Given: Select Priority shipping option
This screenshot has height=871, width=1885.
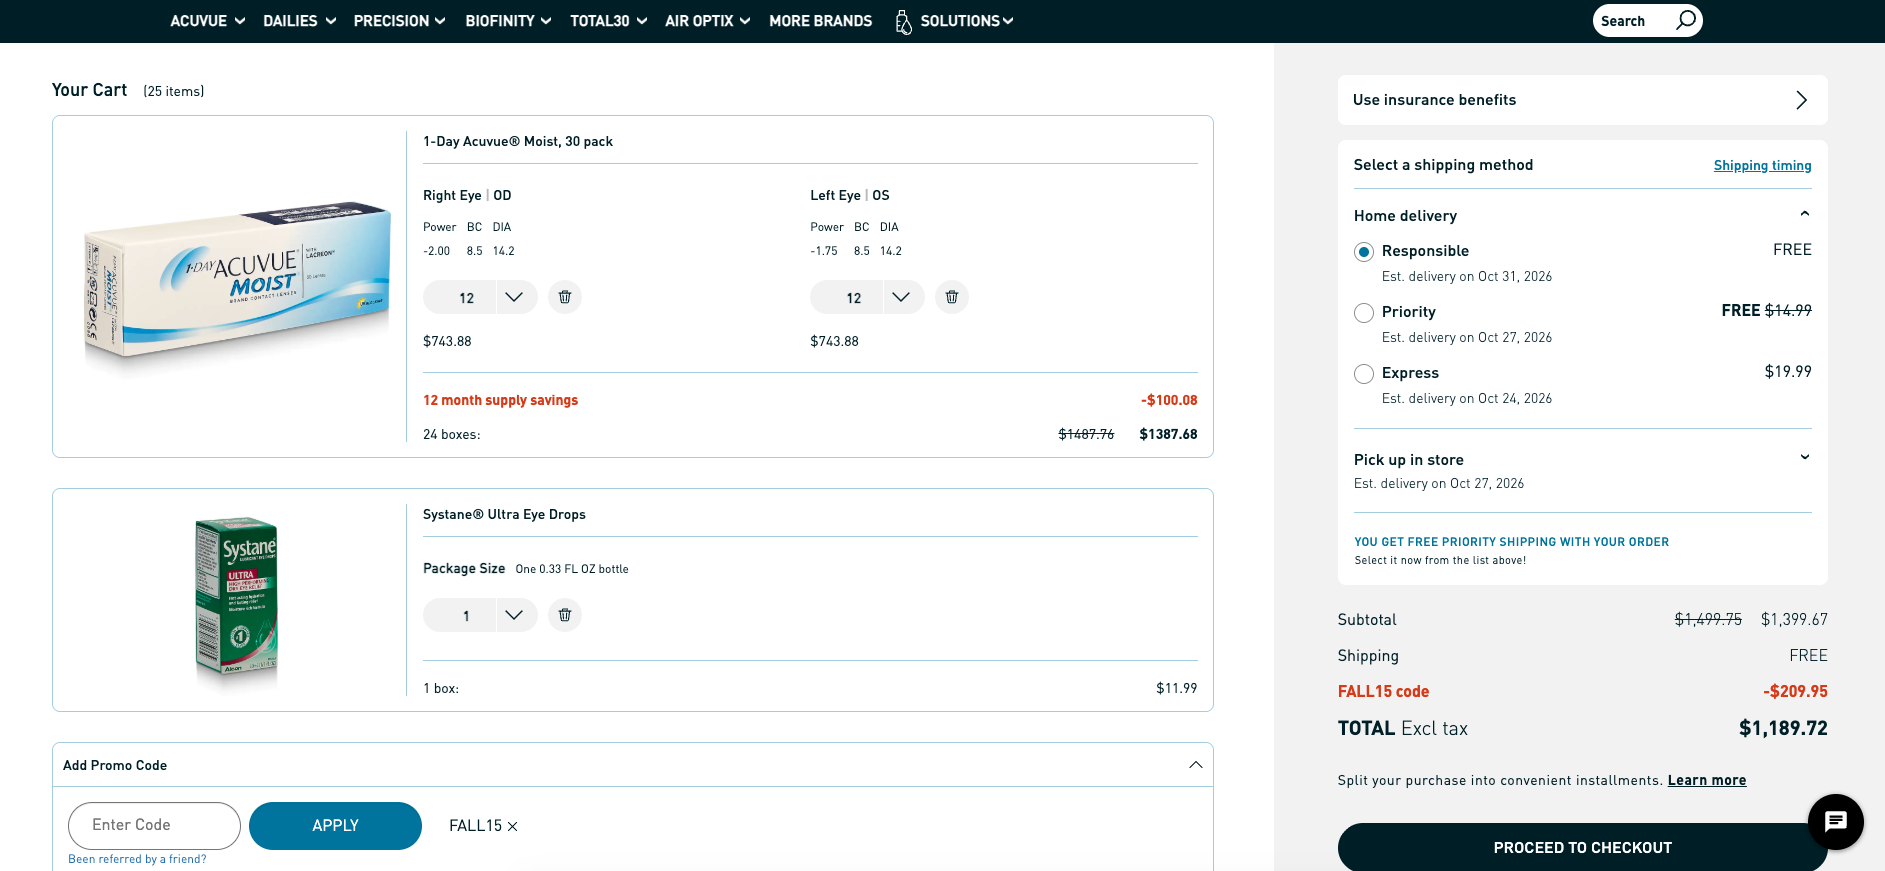Looking at the screenshot, I should 1364,313.
